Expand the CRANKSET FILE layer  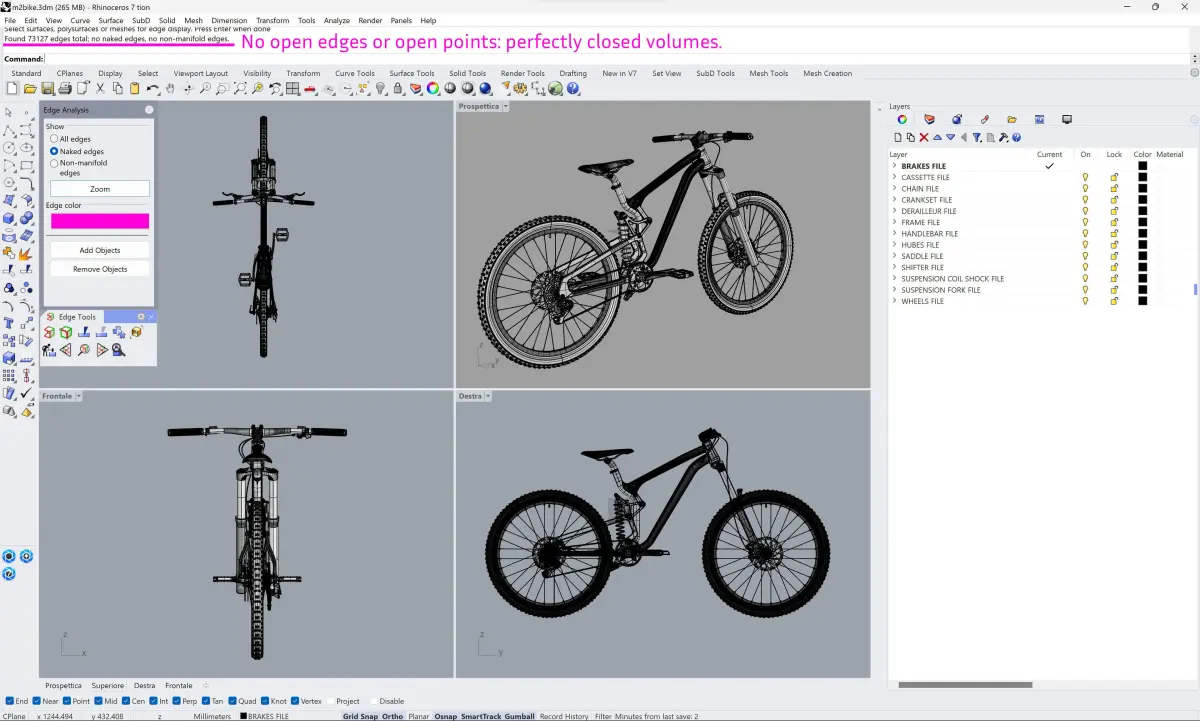click(894, 200)
